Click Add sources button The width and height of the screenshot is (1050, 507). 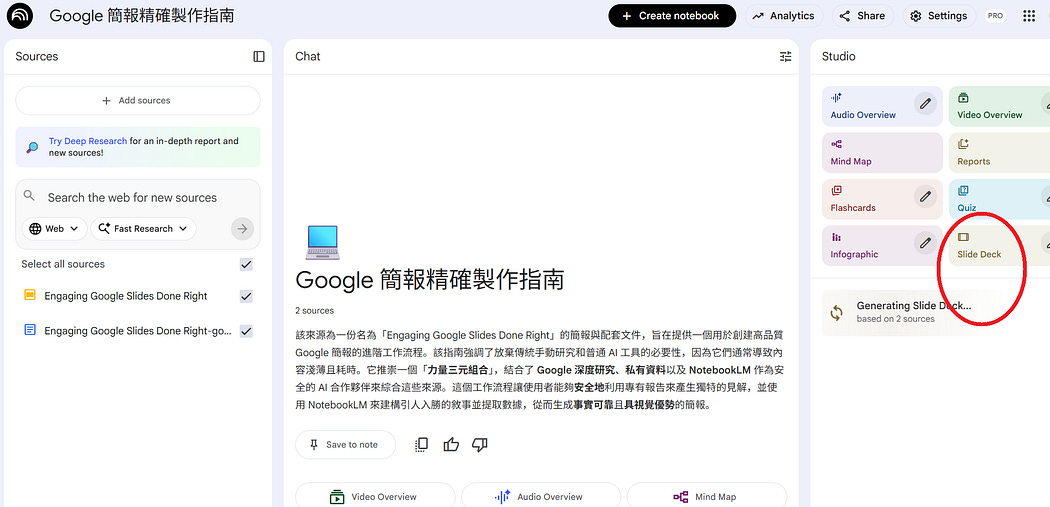point(138,100)
